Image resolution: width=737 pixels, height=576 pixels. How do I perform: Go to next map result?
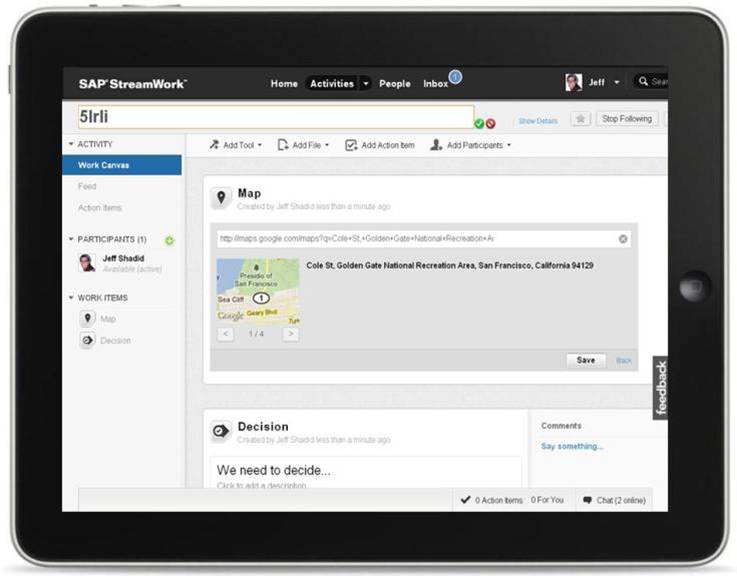291,334
